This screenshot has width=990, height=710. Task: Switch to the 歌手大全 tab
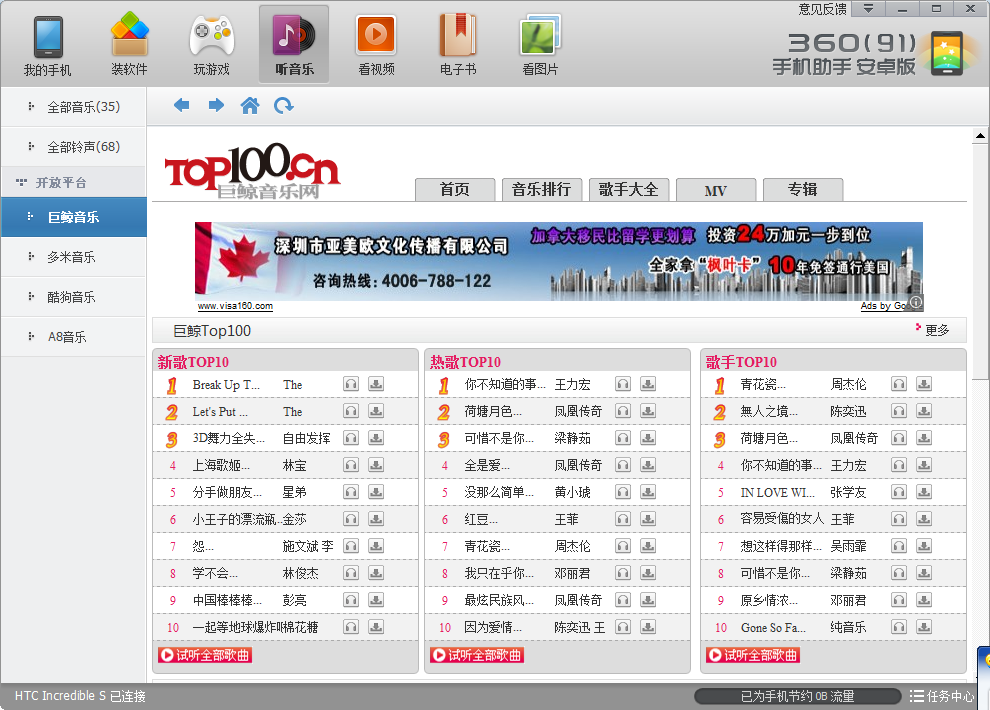tap(628, 189)
